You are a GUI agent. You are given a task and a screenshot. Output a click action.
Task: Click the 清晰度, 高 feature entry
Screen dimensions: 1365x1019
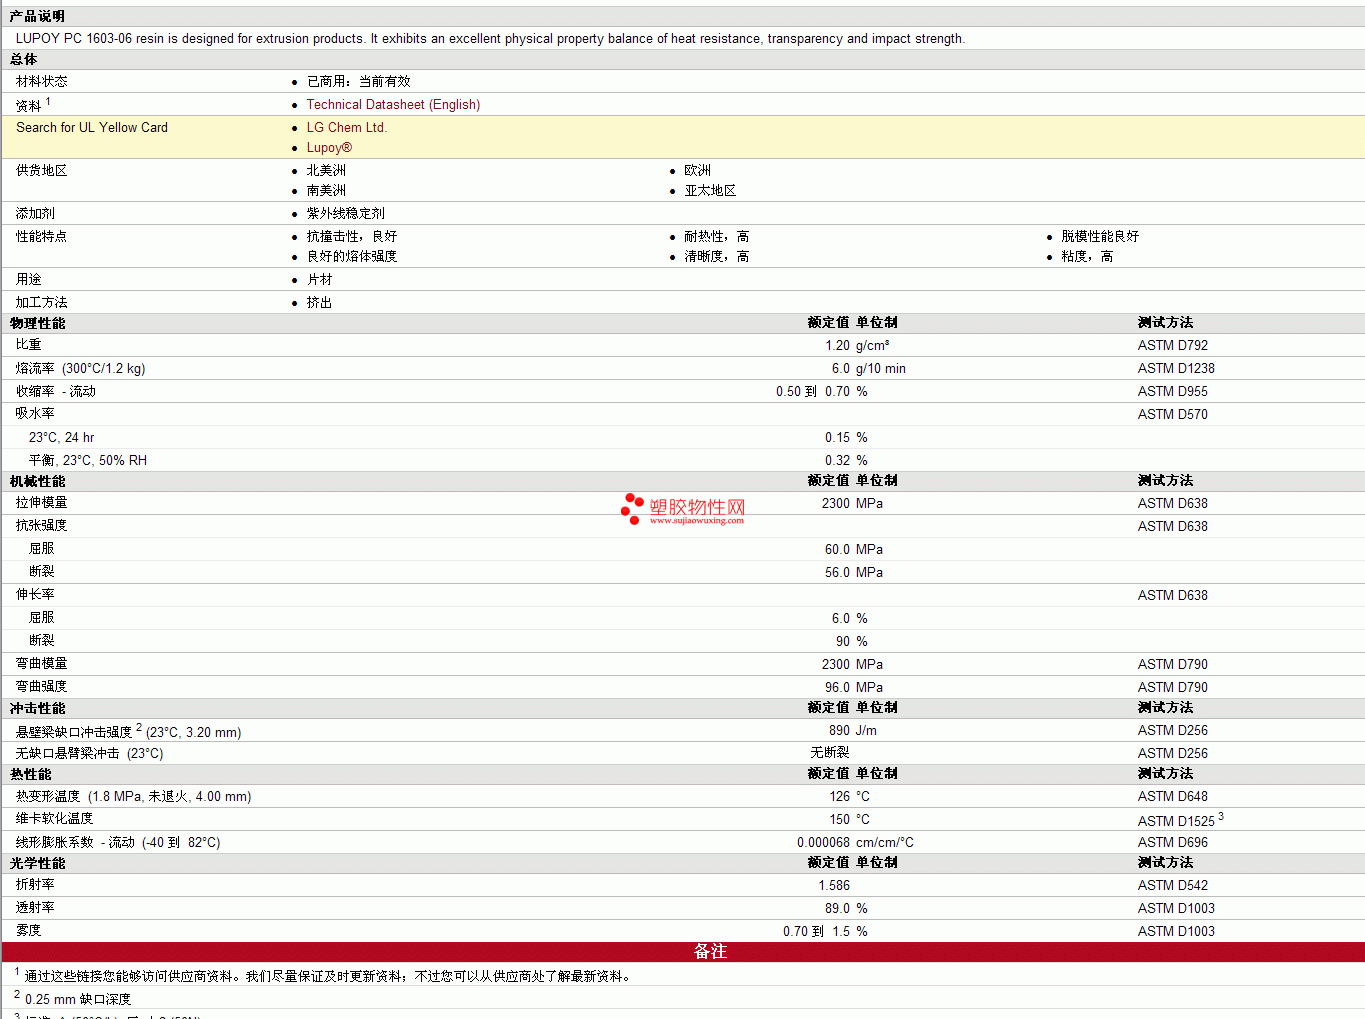coord(716,256)
